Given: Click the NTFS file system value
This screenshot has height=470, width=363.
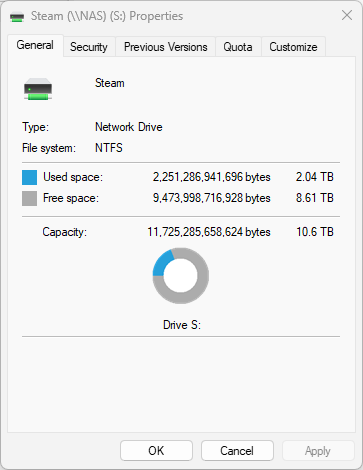Looking at the screenshot, I should (x=109, y=148).
